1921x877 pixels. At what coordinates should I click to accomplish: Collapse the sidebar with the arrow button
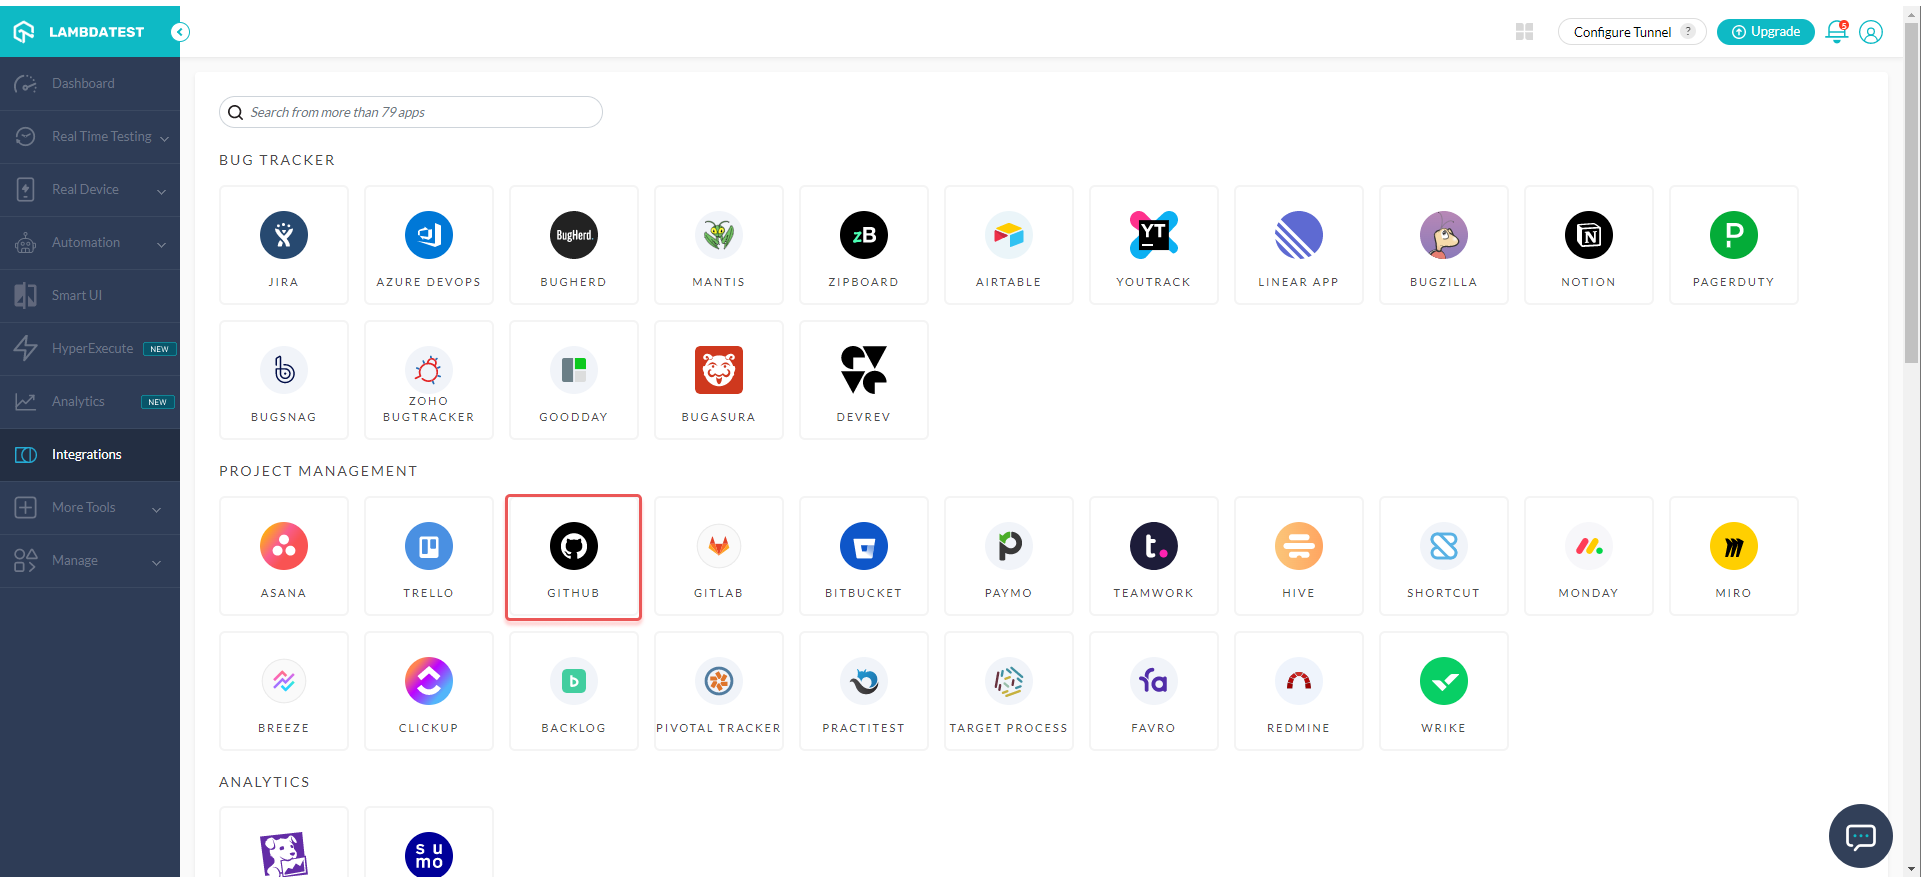[180, 32]
